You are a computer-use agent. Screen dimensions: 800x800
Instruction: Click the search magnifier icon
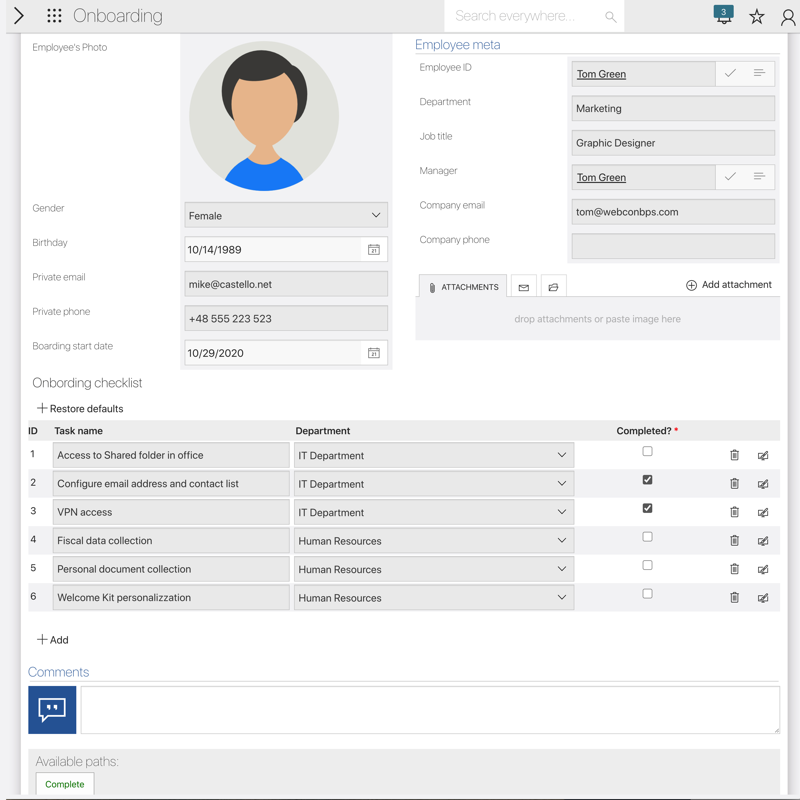click(610, 17)
